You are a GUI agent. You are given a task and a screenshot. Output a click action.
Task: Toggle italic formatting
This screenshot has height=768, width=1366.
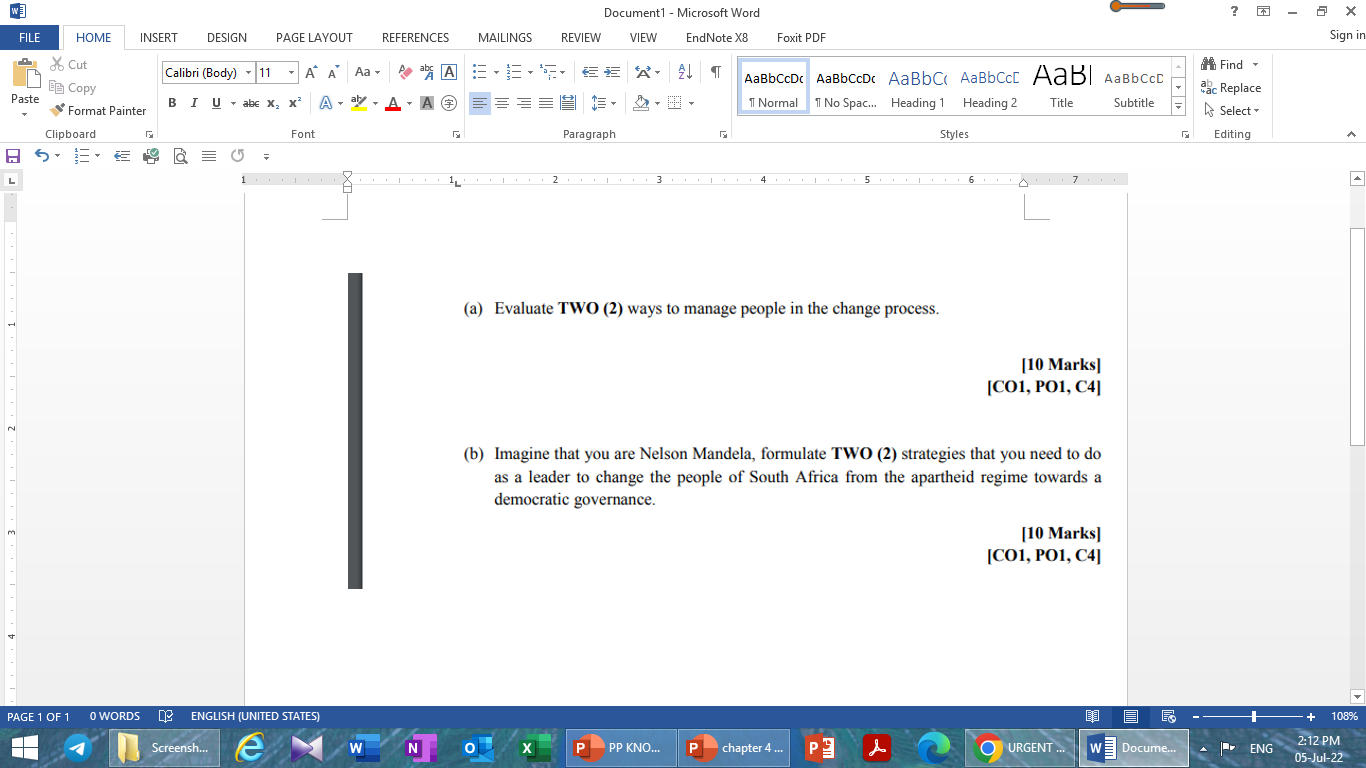(x=193, y=102)
